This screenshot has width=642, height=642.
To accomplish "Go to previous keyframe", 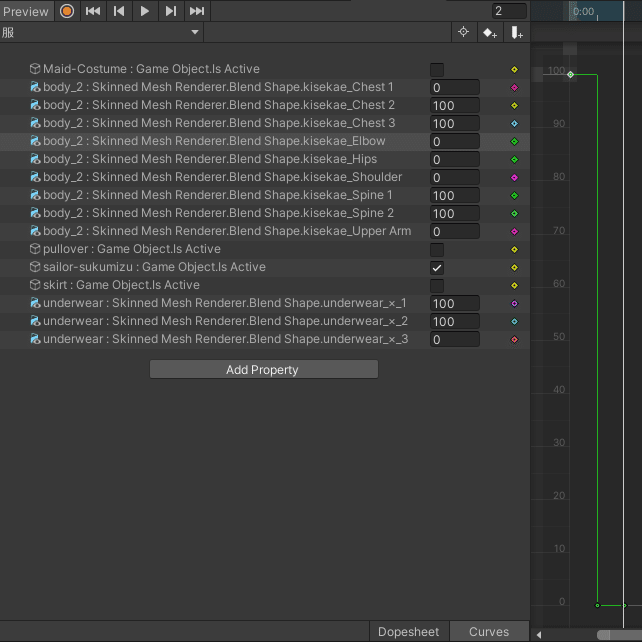I will pos(119,11).
